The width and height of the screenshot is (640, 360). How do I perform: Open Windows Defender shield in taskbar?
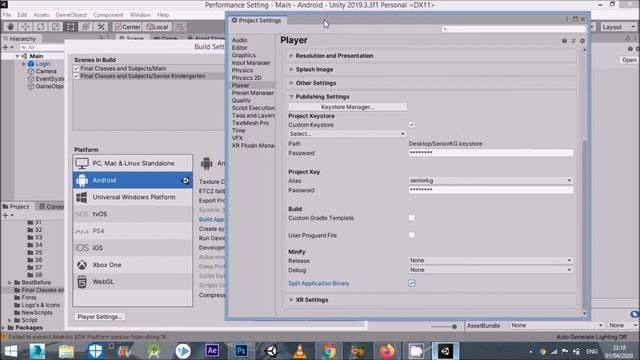click(96, 351)
